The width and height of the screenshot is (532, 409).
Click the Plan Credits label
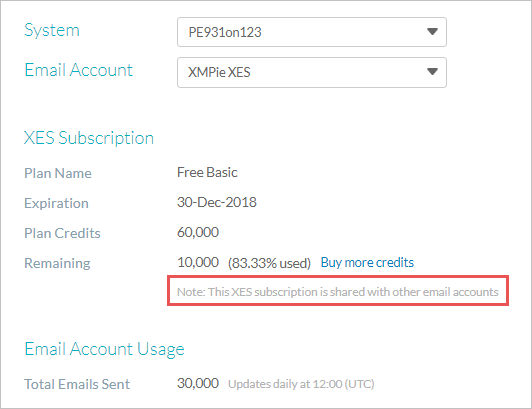point(62,233)
